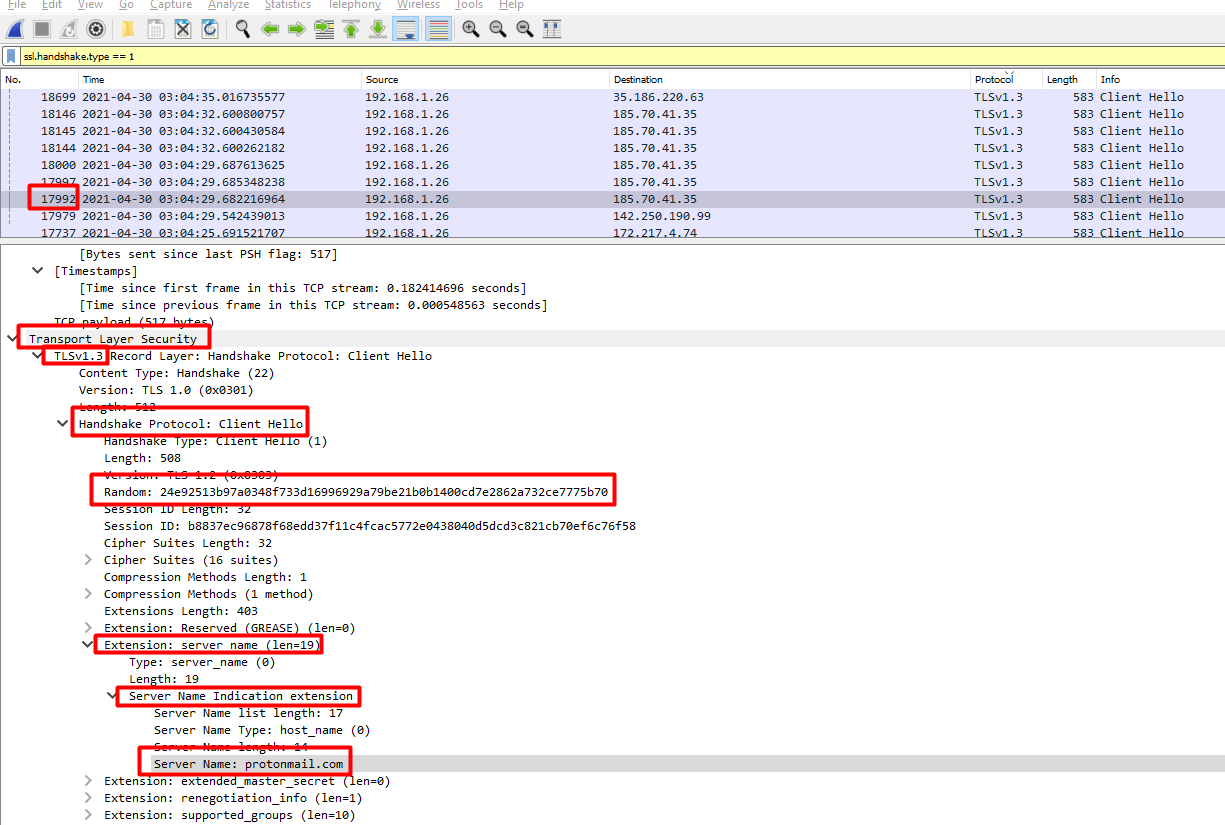Open capture options gear icon
1225x825 pixels.
[x=95, y=29]
